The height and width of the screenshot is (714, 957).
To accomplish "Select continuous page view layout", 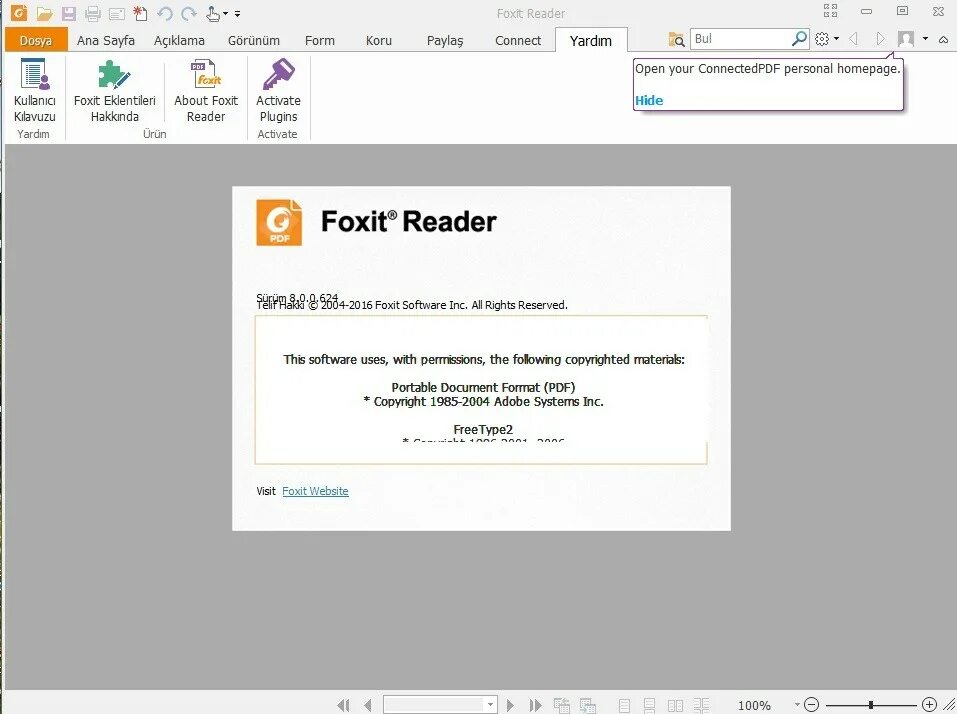I will [649, 705].
